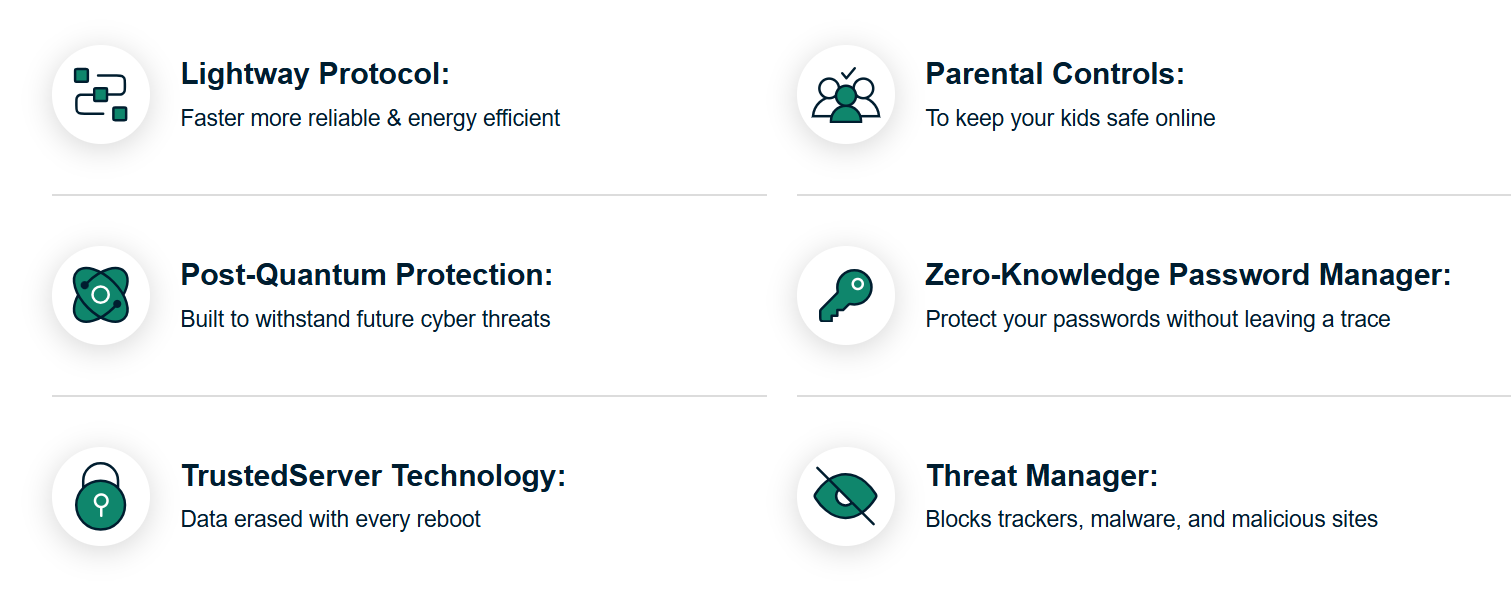Click the Lightway Protocol network nodes icon
The image size is (1511, 598).
pyautogui.click(x=101, y=95)
